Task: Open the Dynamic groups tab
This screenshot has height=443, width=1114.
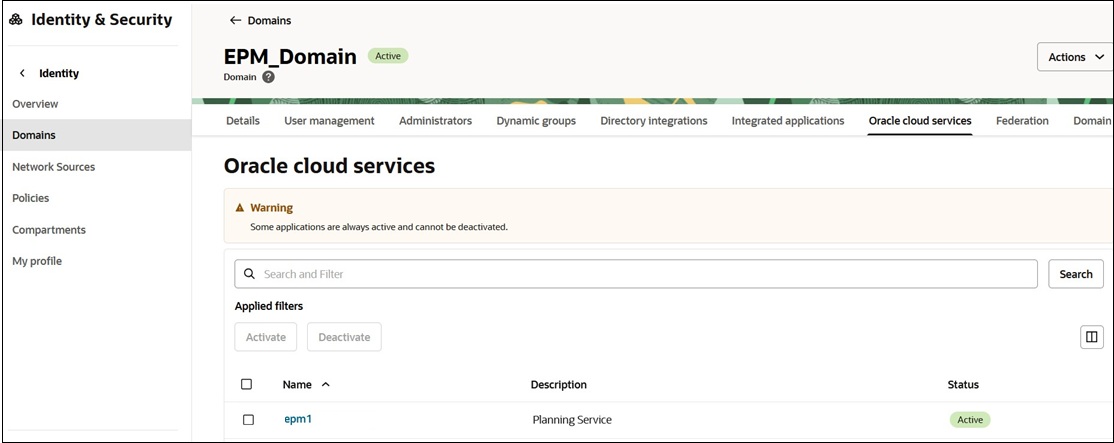Action: tap(536, 121)
